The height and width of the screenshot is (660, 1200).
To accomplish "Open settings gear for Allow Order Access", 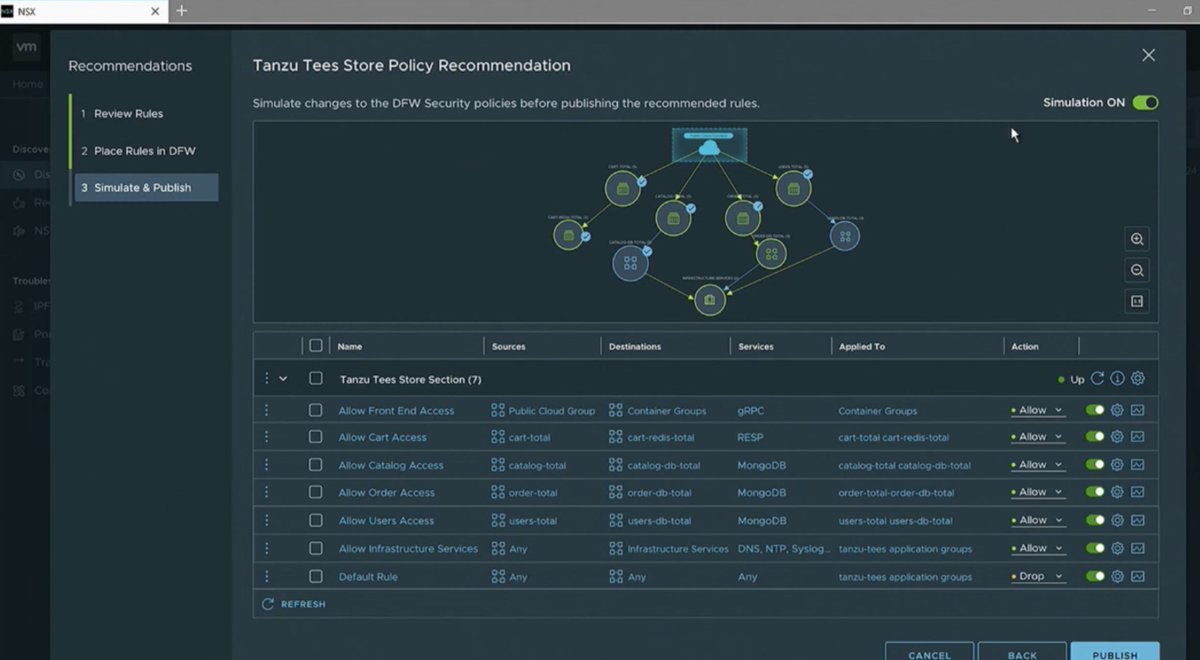I will point(1117,492).
